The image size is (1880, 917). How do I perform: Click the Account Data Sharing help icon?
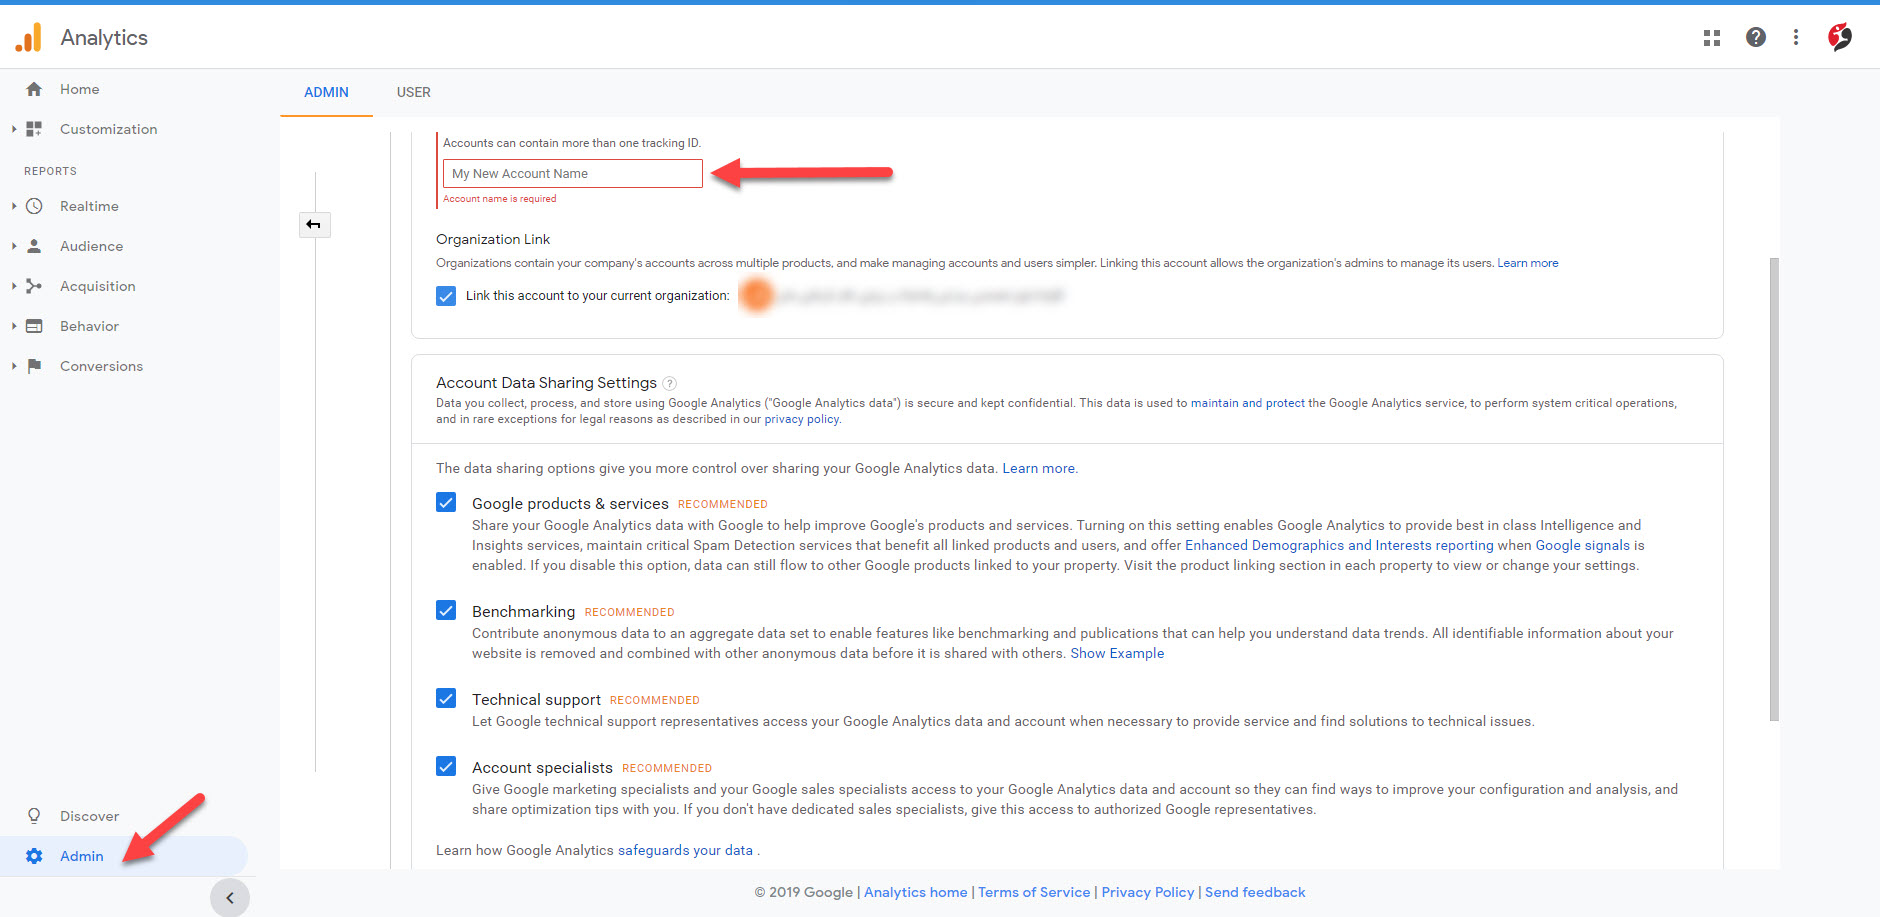point(670,383)
